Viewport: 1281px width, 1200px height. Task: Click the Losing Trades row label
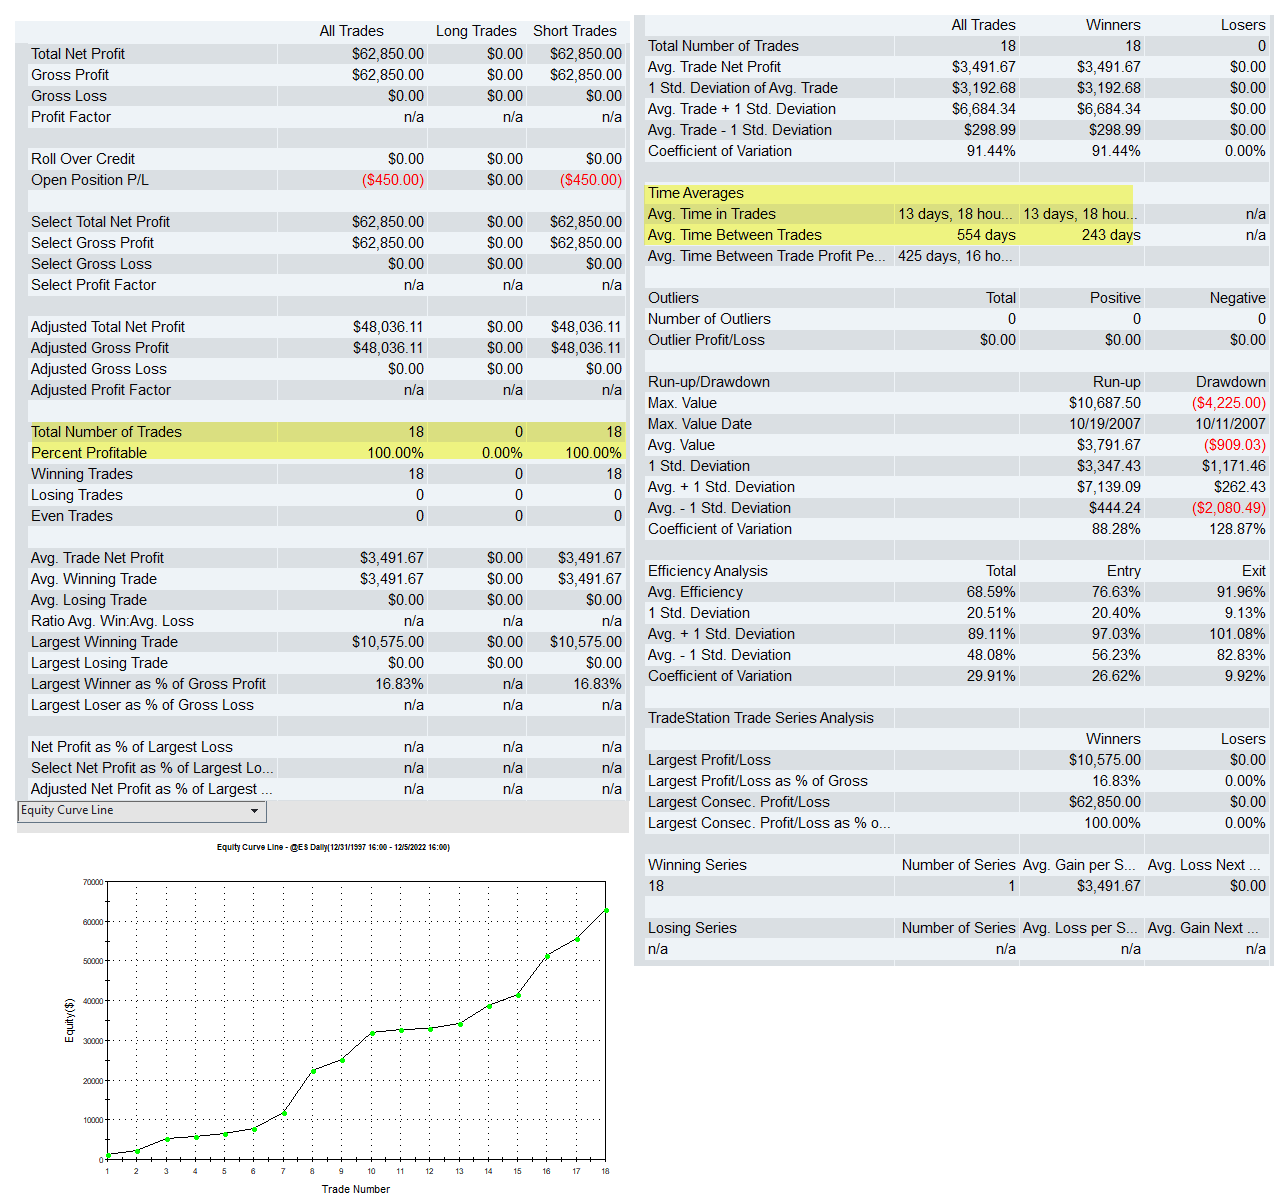tap(77, 495)
